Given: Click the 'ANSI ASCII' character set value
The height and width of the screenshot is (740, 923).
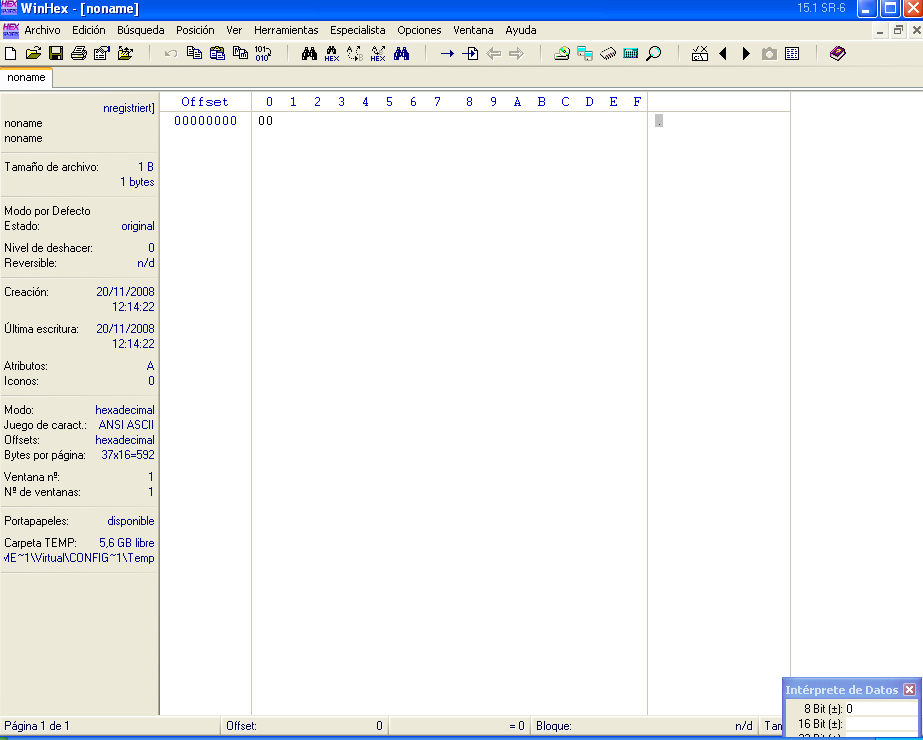Looking at the screenshot, I should pyautogui.click(x=126, y=425).
